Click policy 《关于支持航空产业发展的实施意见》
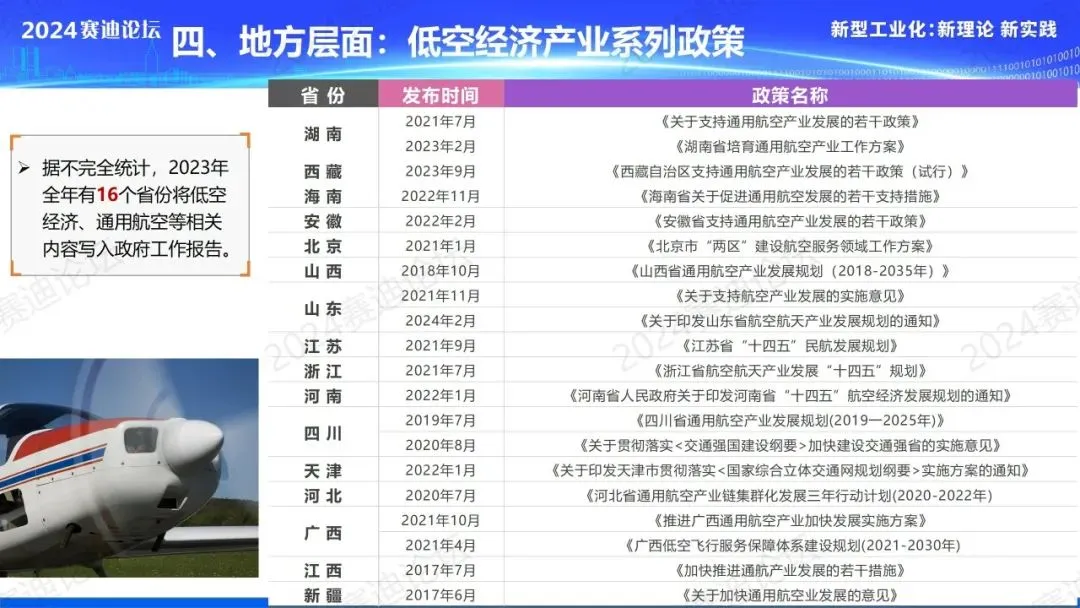1080x608 pixels. [x=790, y=295]
